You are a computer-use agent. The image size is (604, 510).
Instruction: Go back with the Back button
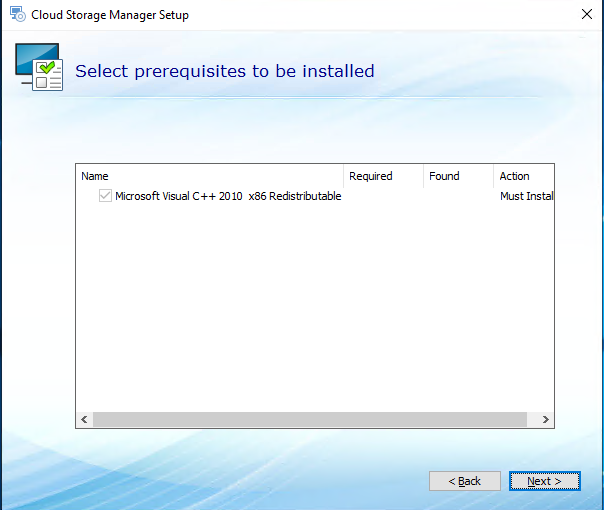[x=465, y=481]
